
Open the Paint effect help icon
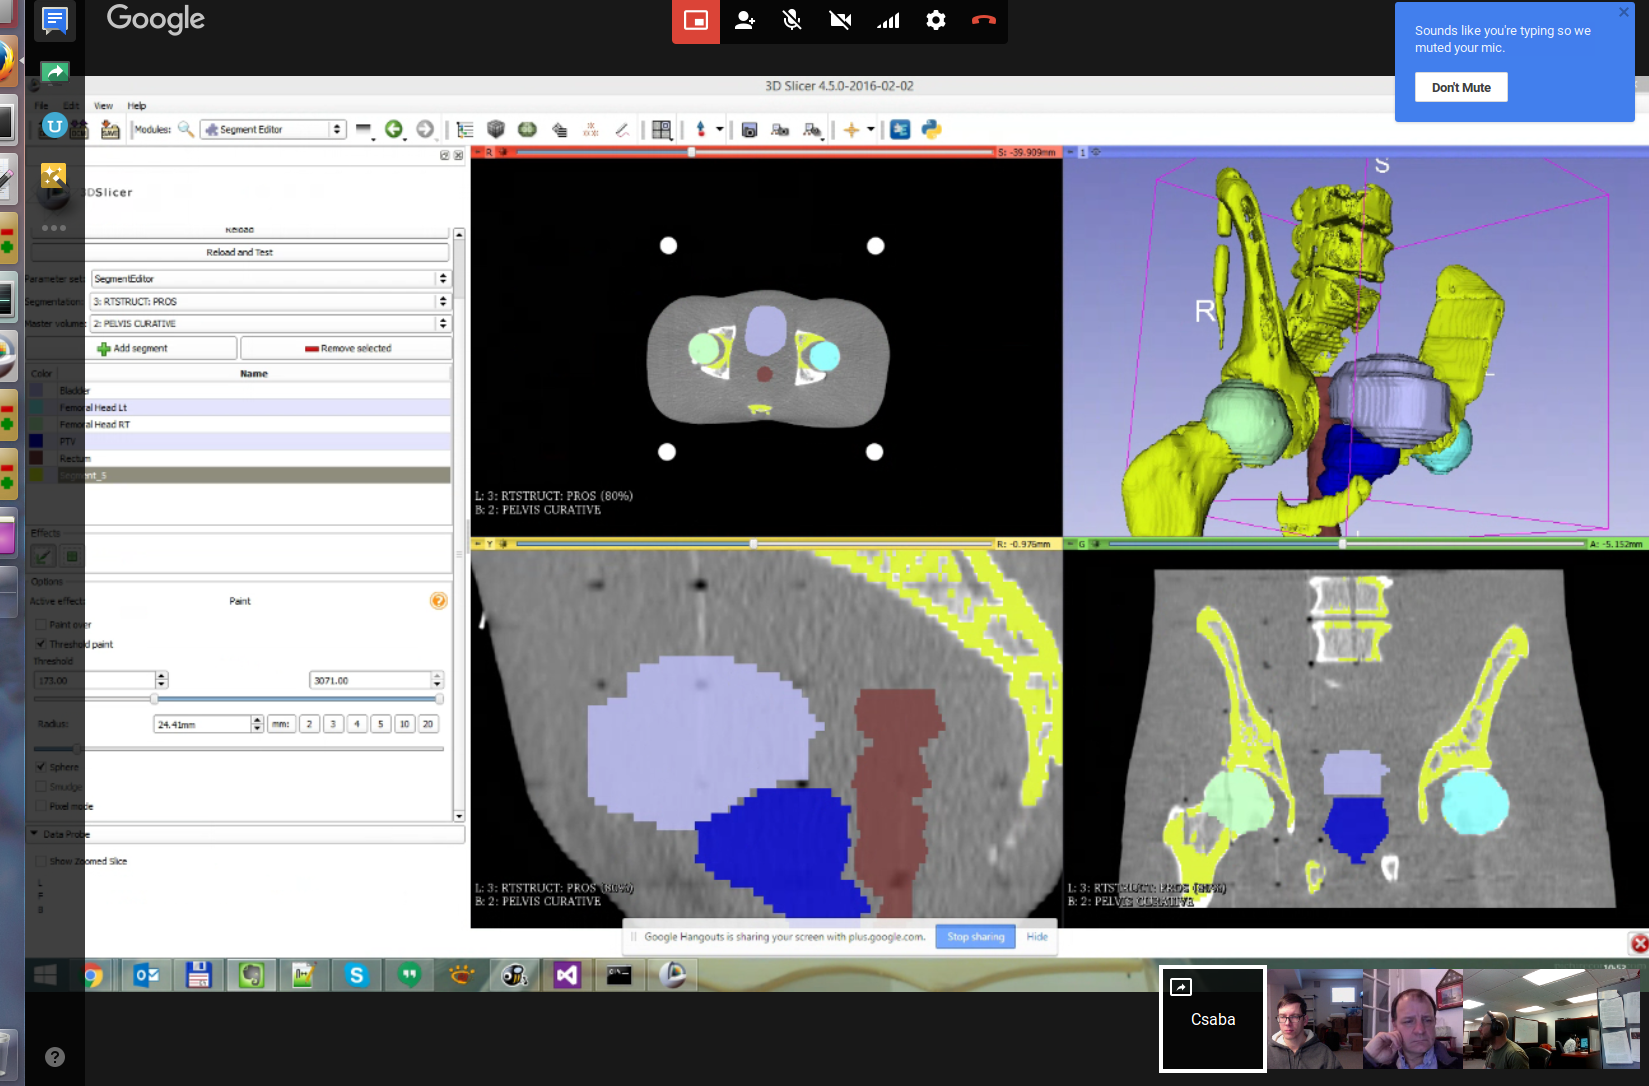438,601
